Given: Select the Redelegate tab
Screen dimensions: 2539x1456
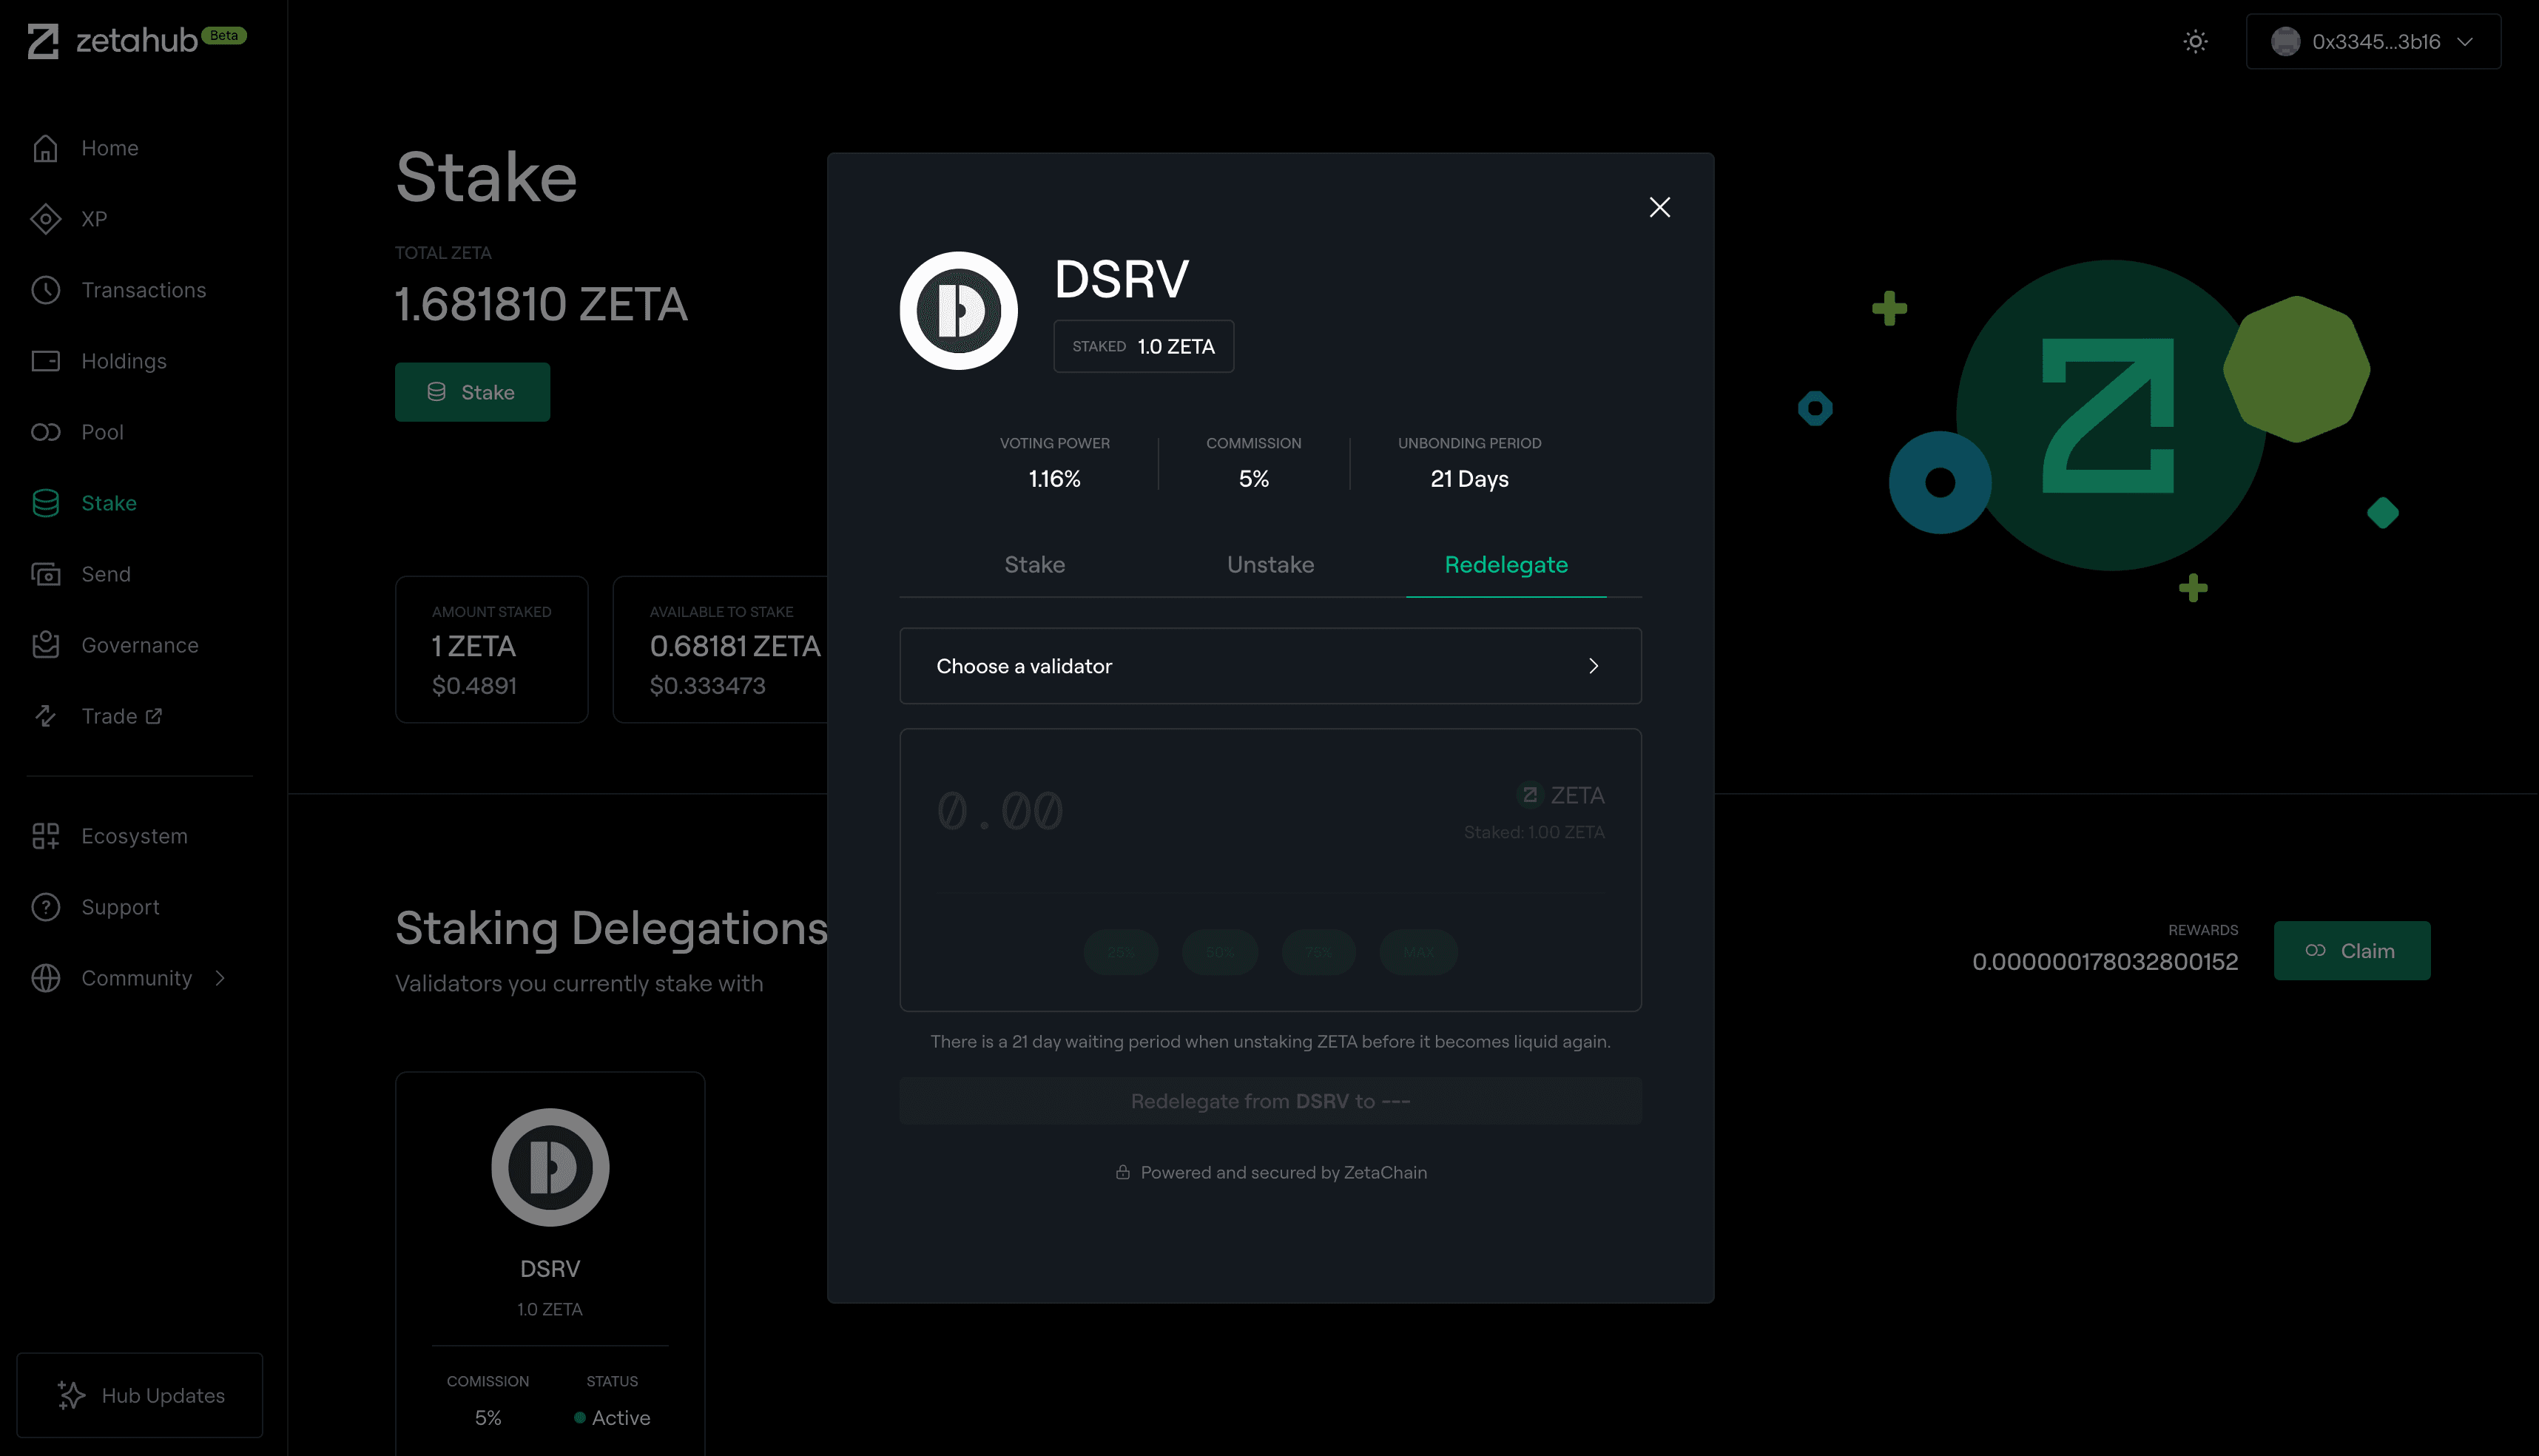Looking at the screenshot, I should point(1505,565).
